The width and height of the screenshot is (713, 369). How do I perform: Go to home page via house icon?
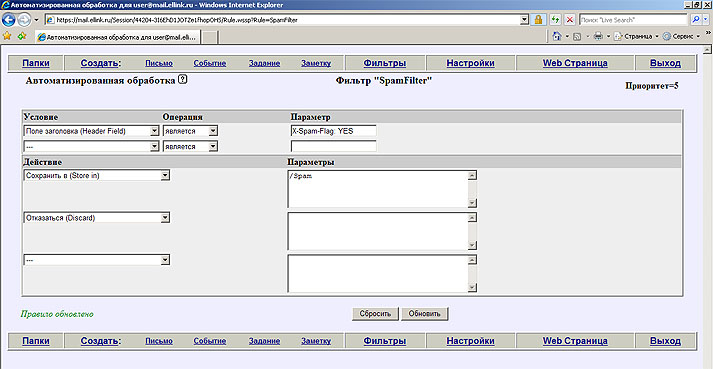[556, 36]
